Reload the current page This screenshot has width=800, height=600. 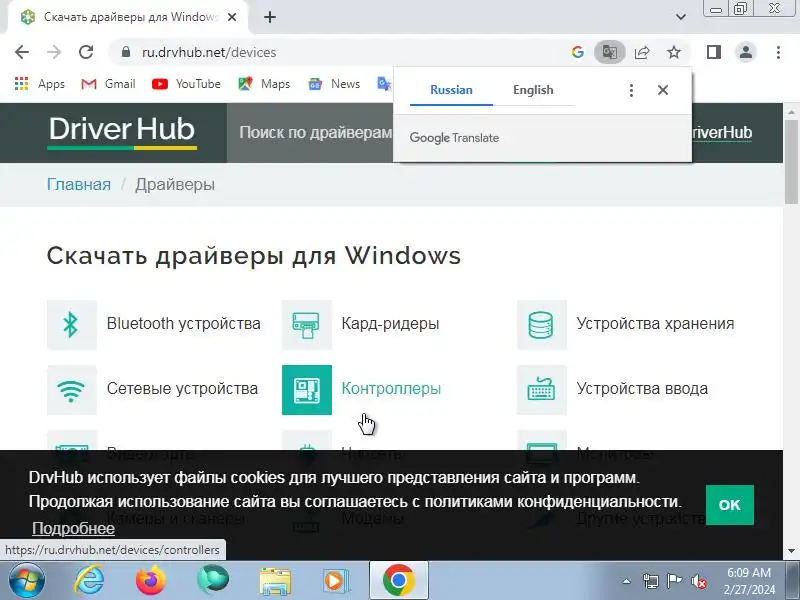[x=86, y=52]
